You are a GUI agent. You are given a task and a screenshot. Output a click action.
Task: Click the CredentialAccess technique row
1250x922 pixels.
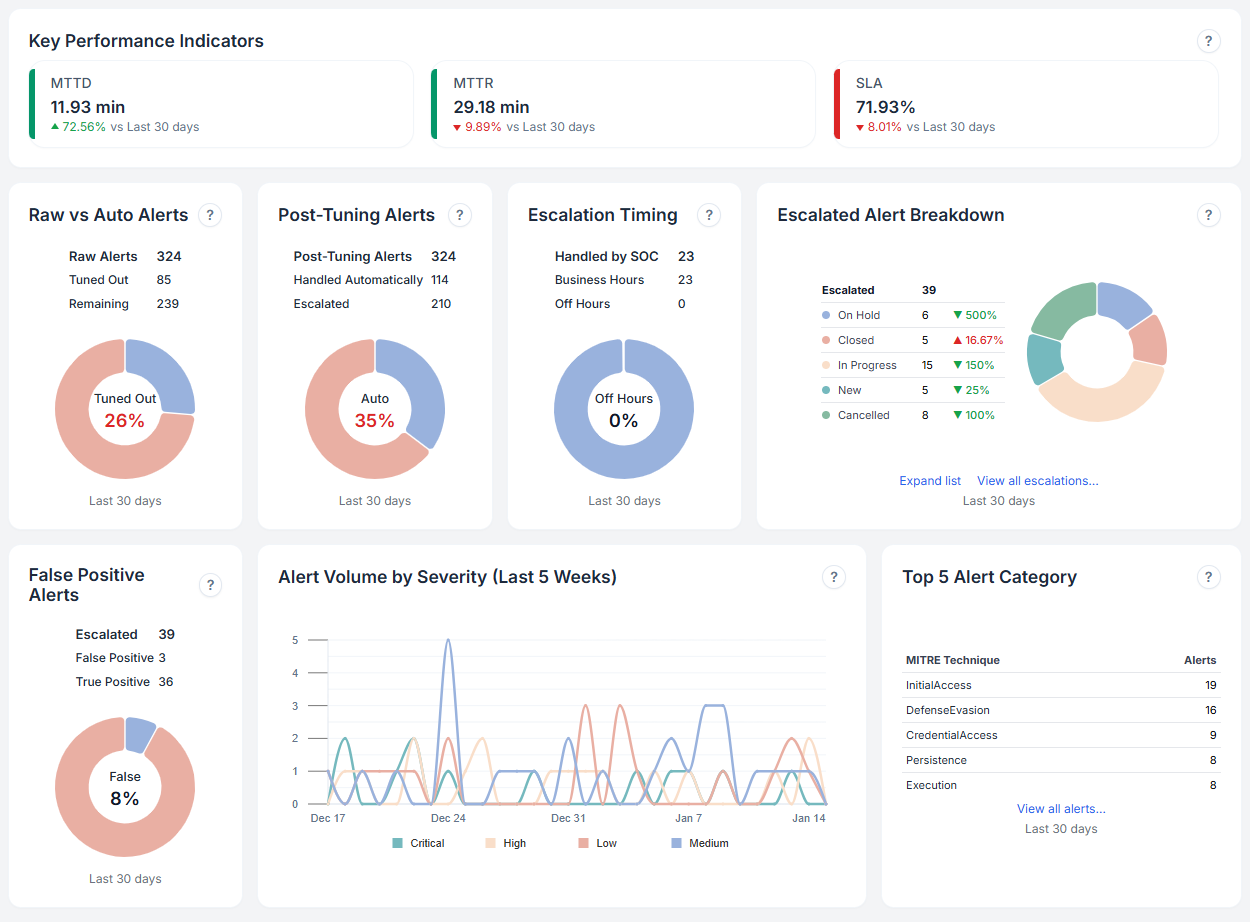point(1061,735)
